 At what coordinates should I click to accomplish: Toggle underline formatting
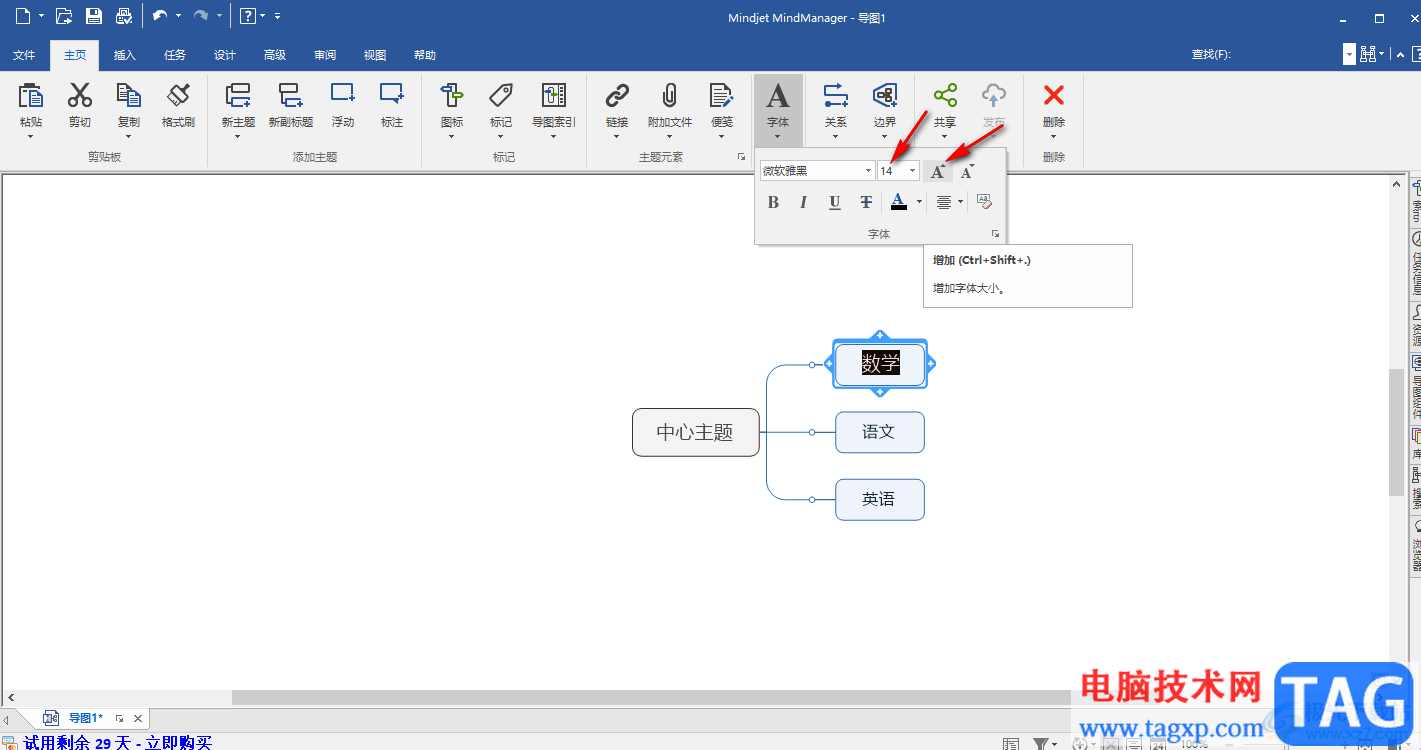pos(835,202)
